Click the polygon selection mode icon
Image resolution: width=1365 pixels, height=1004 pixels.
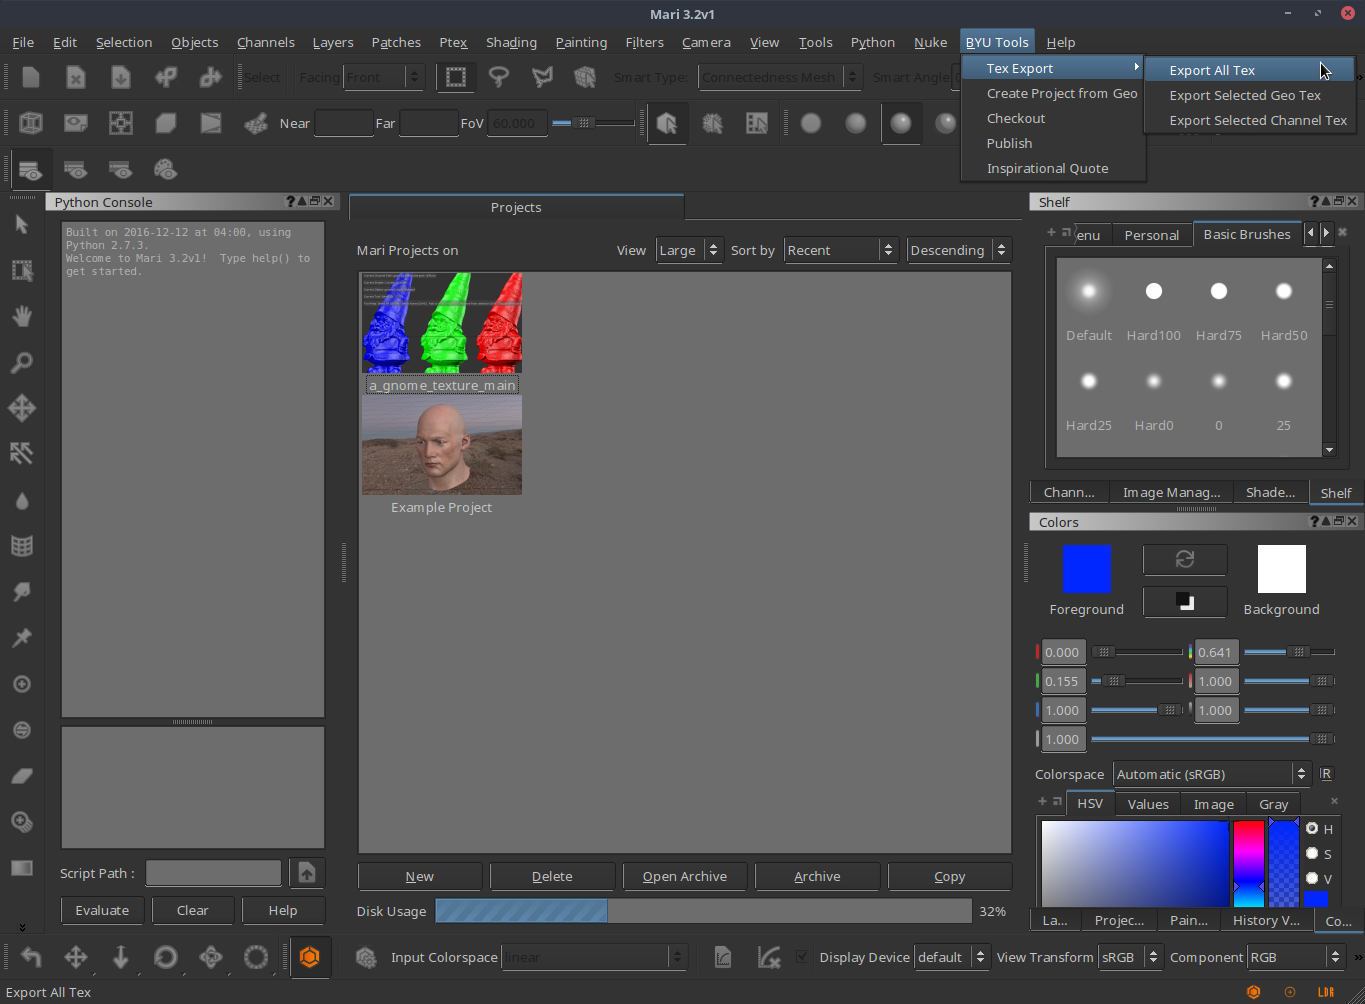click(542, 77)
